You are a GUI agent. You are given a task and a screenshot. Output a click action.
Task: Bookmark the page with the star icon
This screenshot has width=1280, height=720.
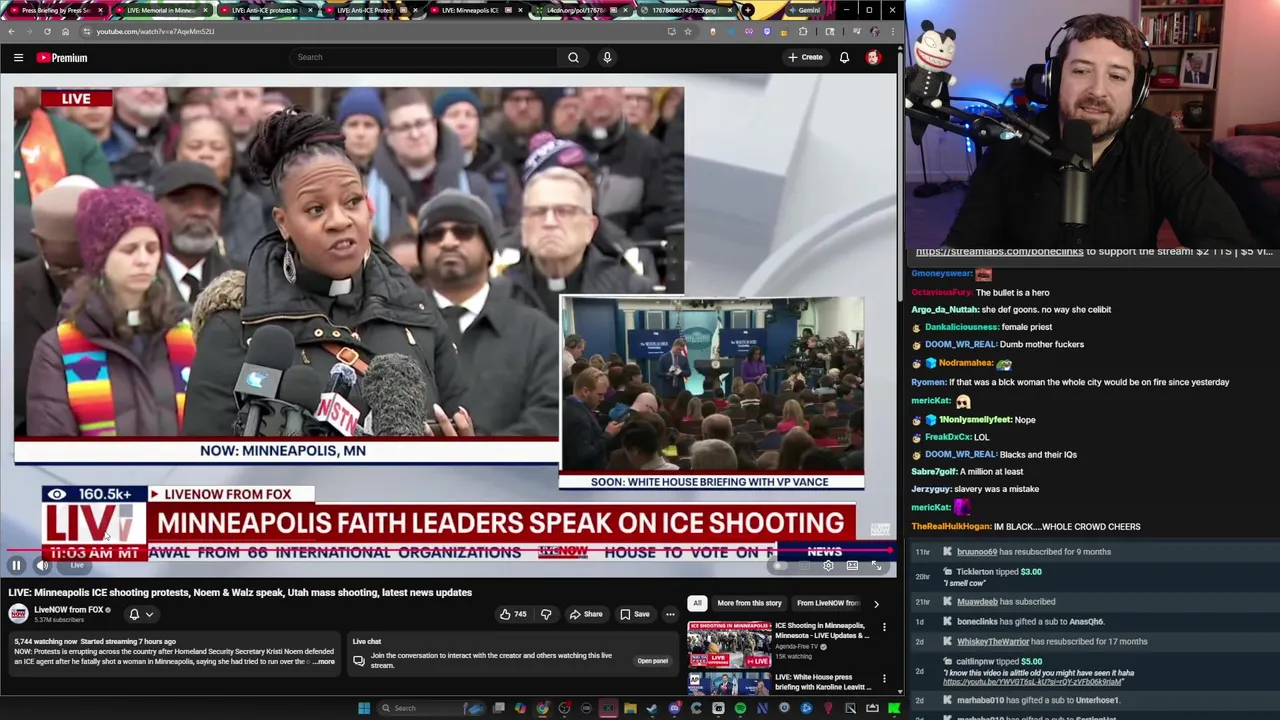click(x=688, y=31)
